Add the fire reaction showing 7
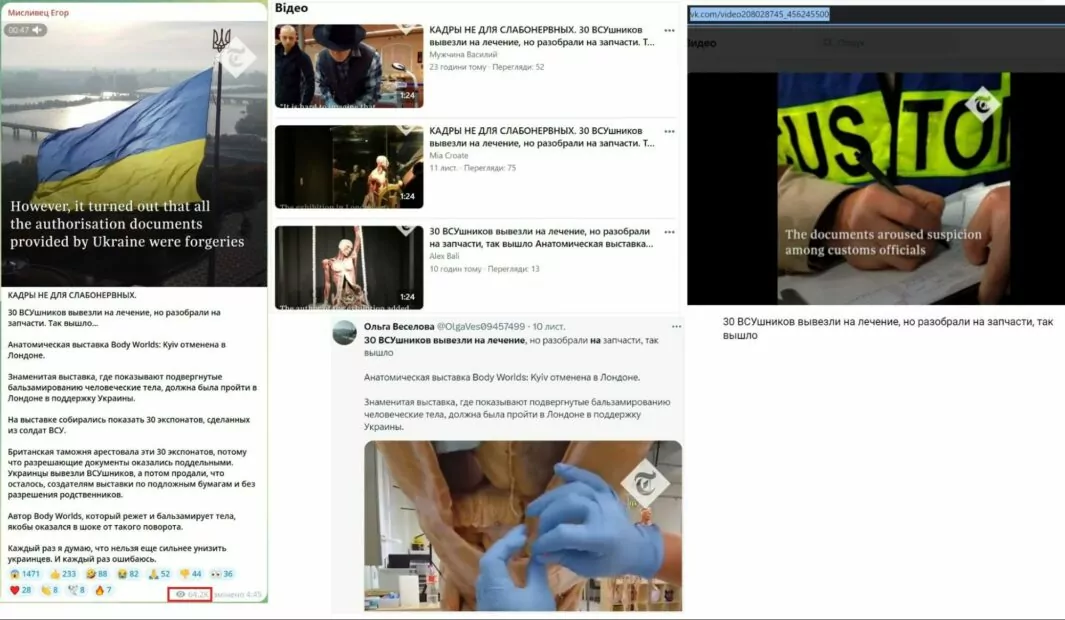The image size is (1065, 620). [x=103, y=590]
